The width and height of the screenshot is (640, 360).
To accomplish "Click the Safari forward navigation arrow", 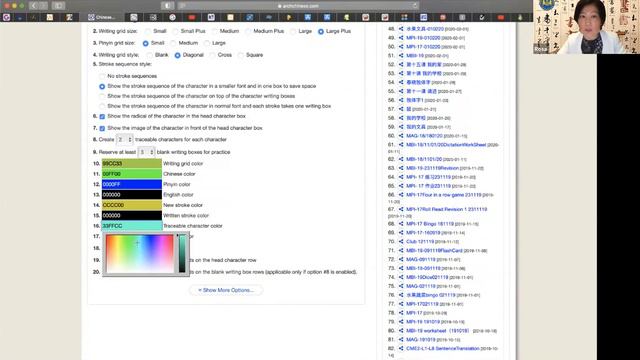I will tap(43, 6).
